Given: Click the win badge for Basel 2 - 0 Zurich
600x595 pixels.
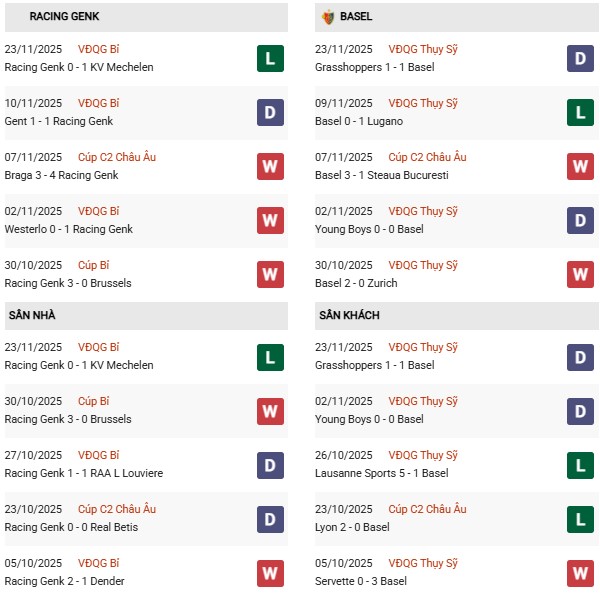Looking at the screenshot, I should 581,274.
